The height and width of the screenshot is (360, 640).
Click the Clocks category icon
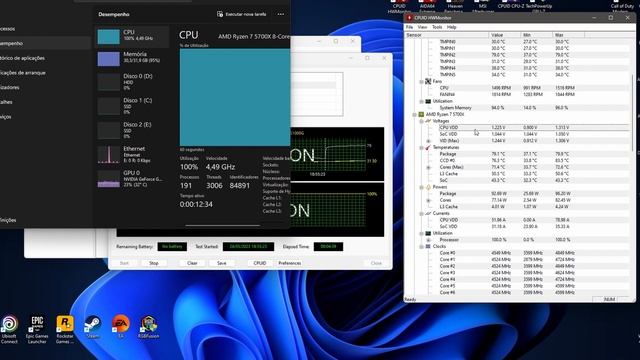click(x=428, y=247)
